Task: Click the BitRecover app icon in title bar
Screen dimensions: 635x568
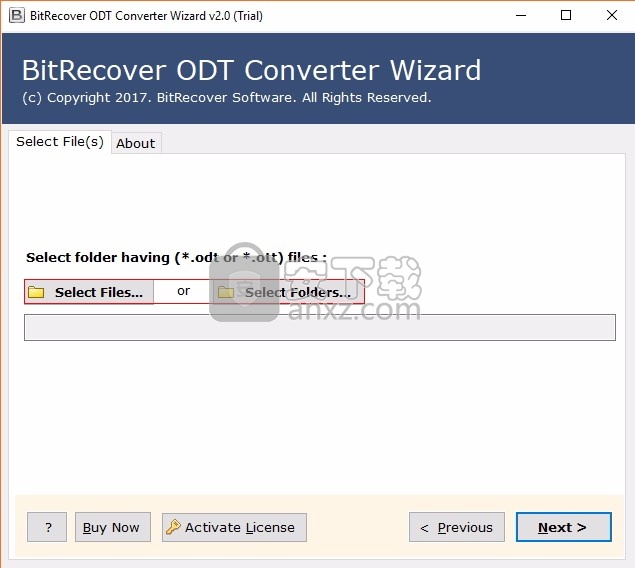Action: click(x=14, y=15)
